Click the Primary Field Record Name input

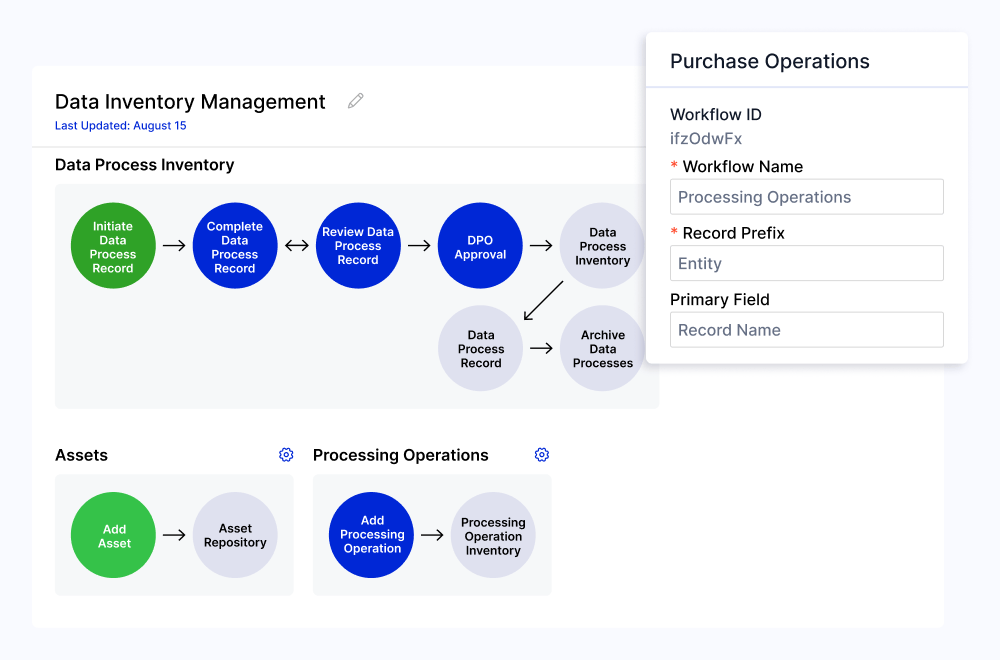[x=806, y=329]
